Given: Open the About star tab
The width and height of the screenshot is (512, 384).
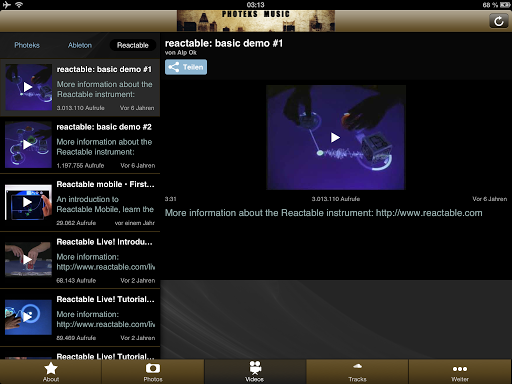Looking at the screenshot, I should [x=51, y=372].
